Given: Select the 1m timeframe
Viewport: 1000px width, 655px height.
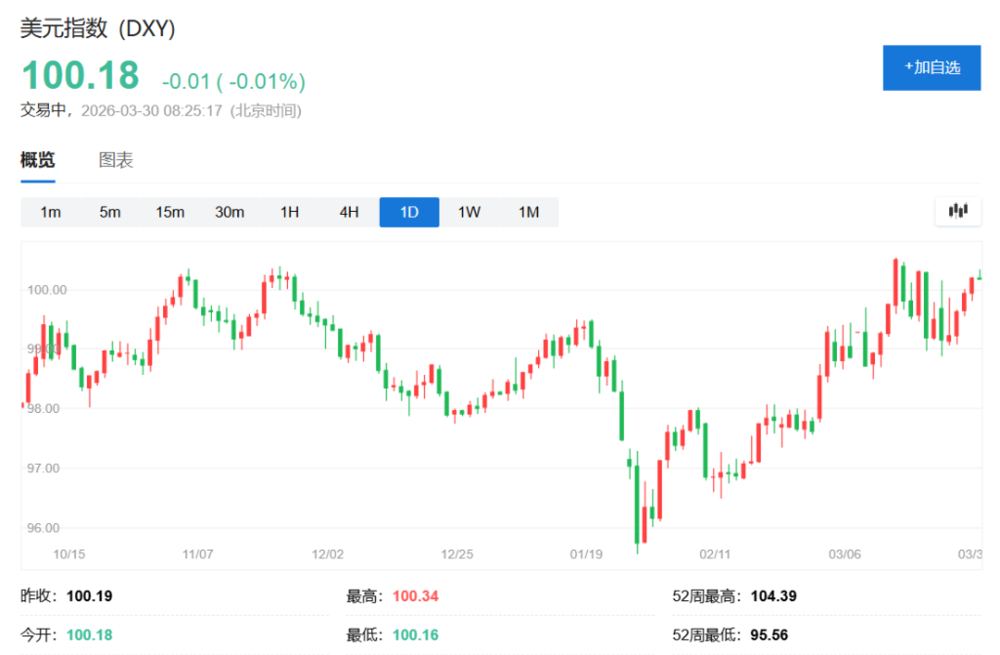Looking at the screenshot, I should [x=50, y=212].
